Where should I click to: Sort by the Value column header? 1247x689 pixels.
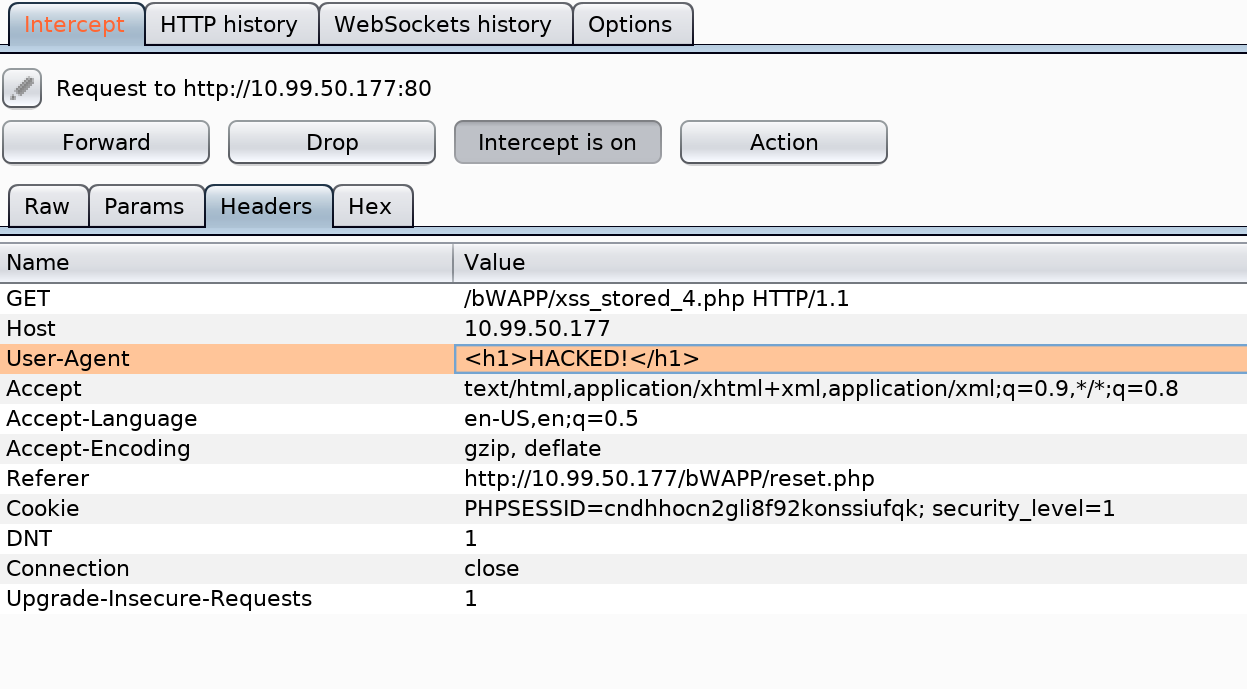(850, 263)
